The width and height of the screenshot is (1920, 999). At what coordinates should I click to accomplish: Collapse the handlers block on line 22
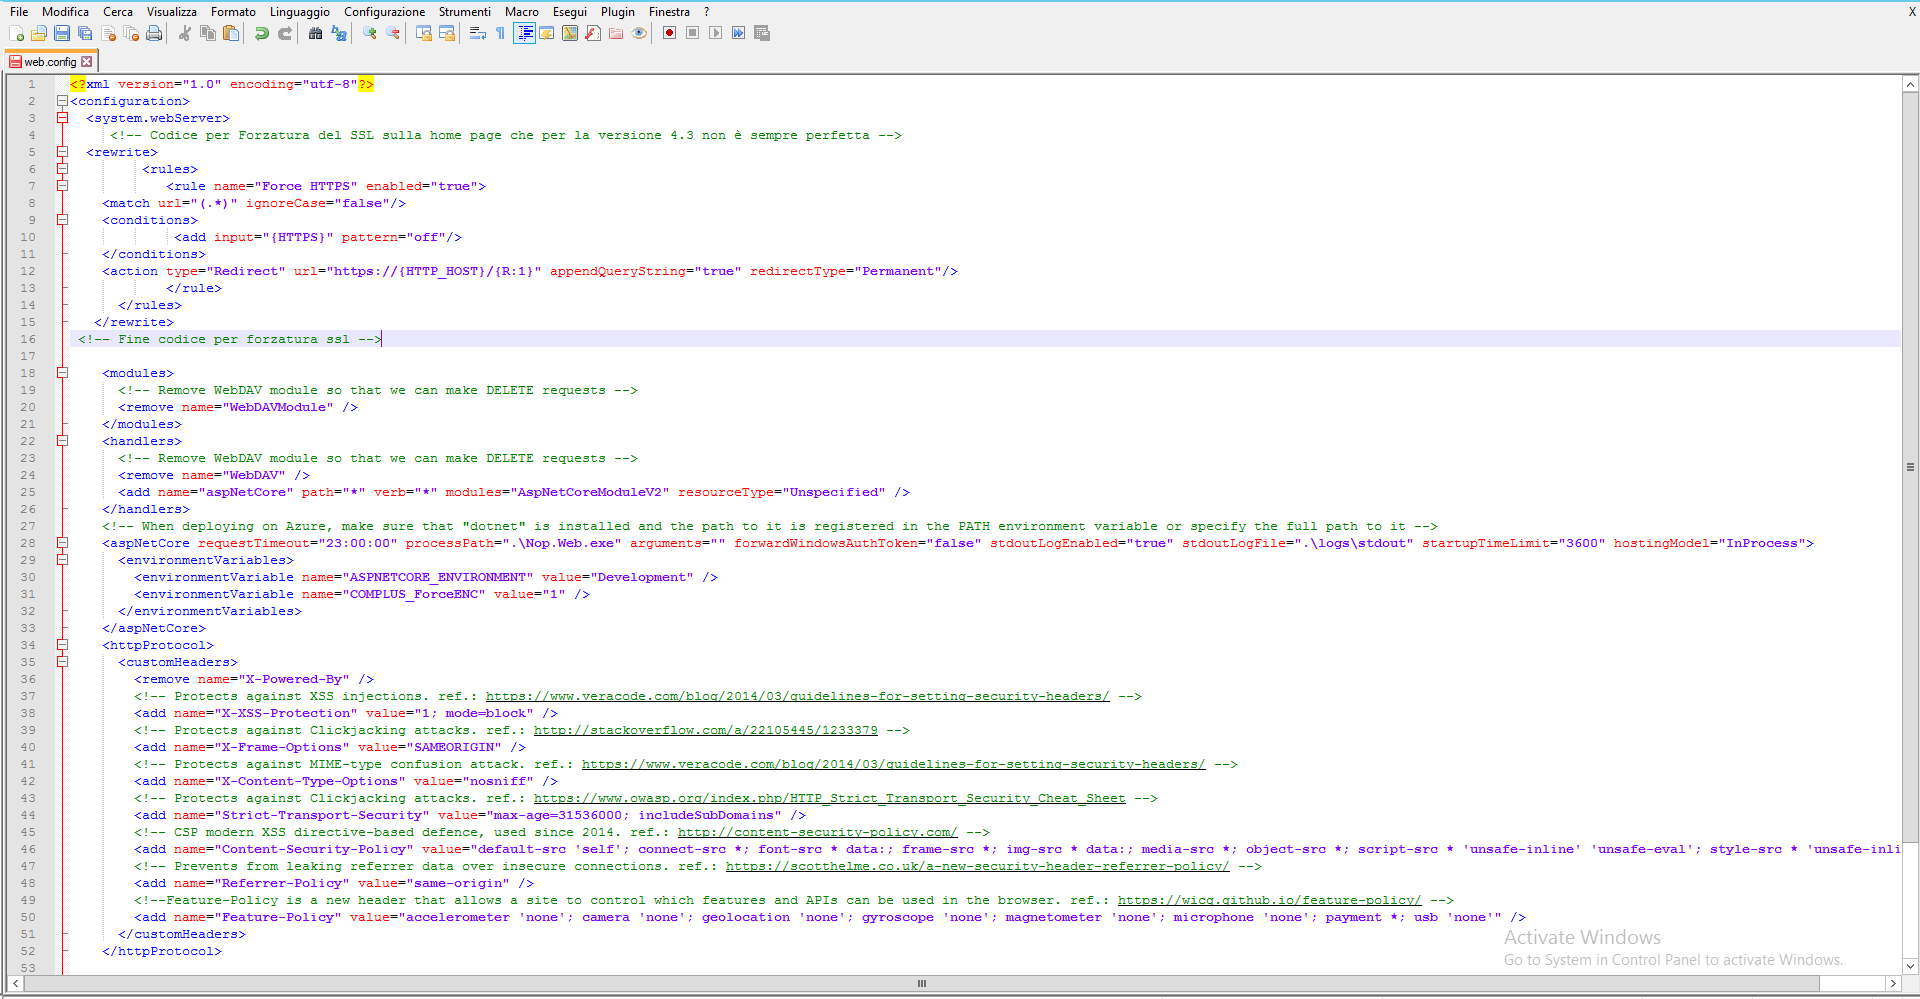62,441
